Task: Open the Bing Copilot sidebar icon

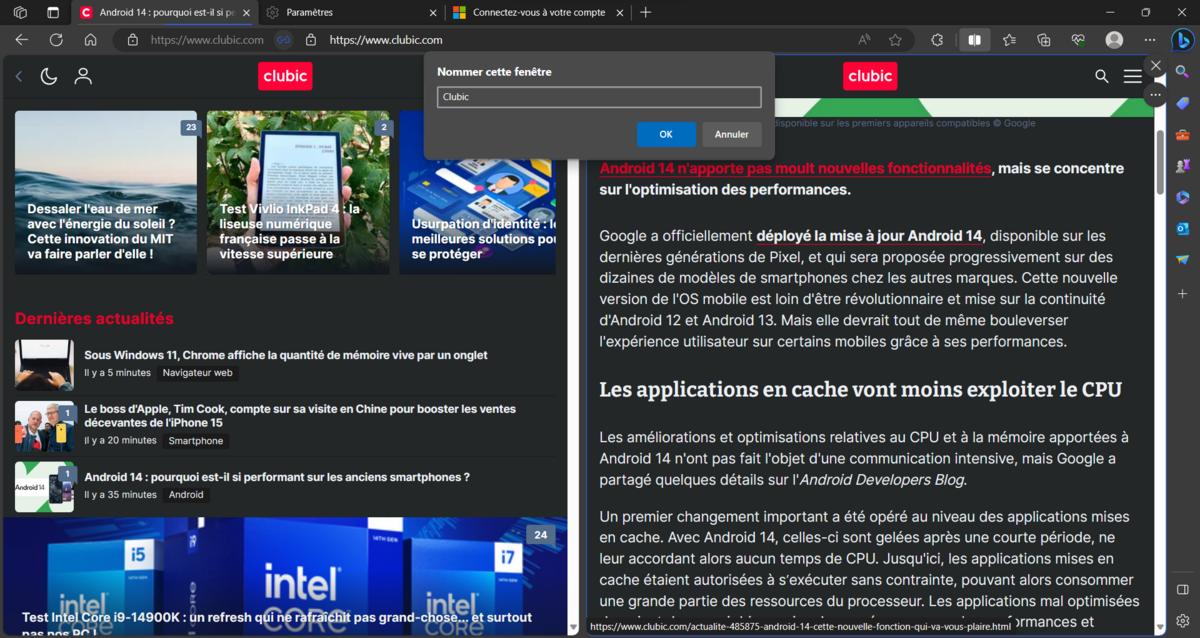Action: pyautogui.click(x=1183, y=40)
